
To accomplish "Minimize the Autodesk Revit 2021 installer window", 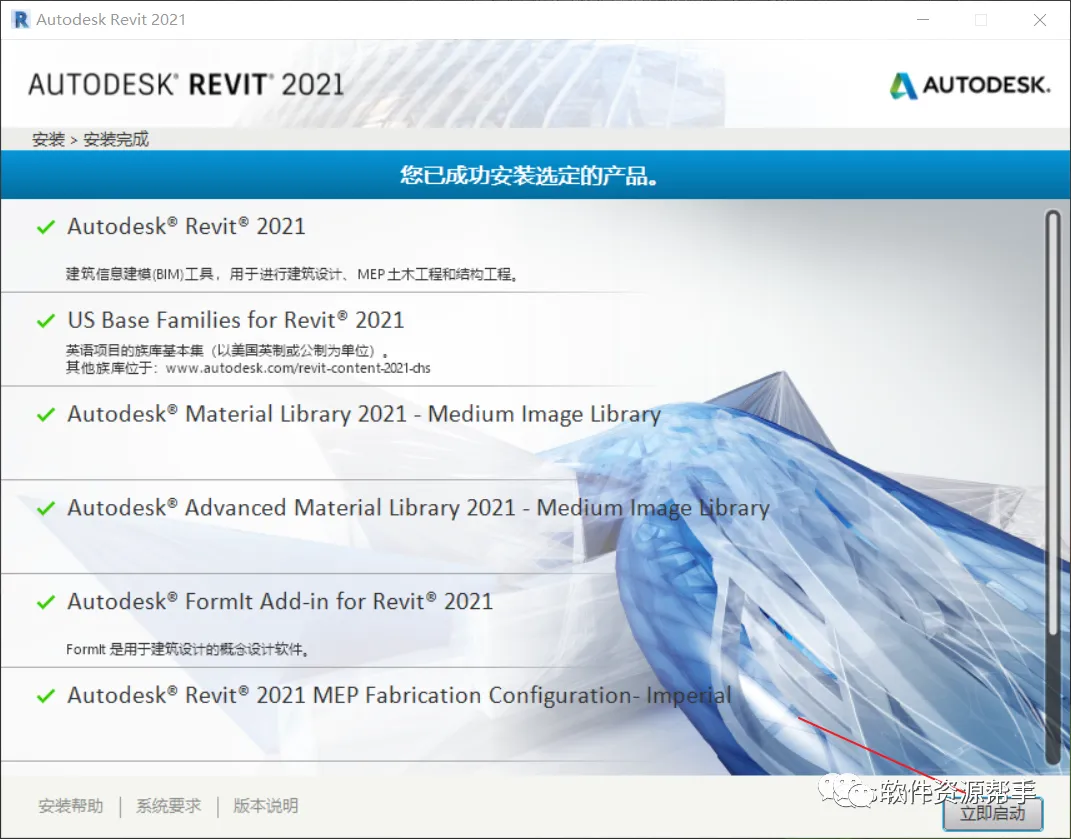I will click(x=923, y=20).
